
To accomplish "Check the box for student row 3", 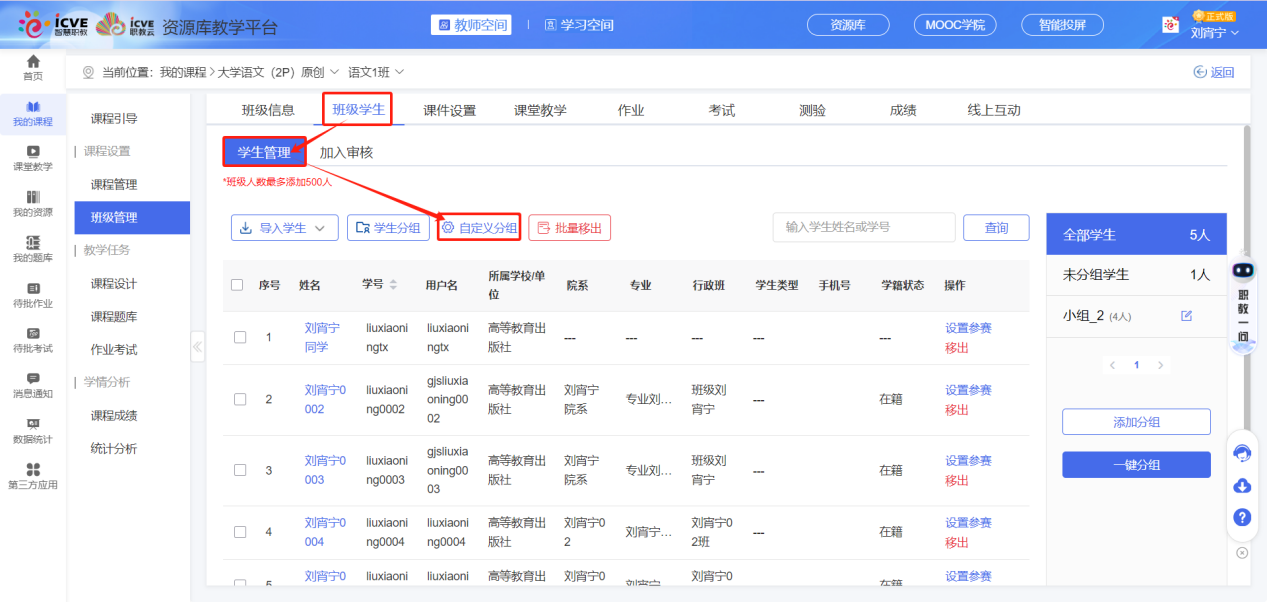I will pyautogui.click(x=240, y=470).
